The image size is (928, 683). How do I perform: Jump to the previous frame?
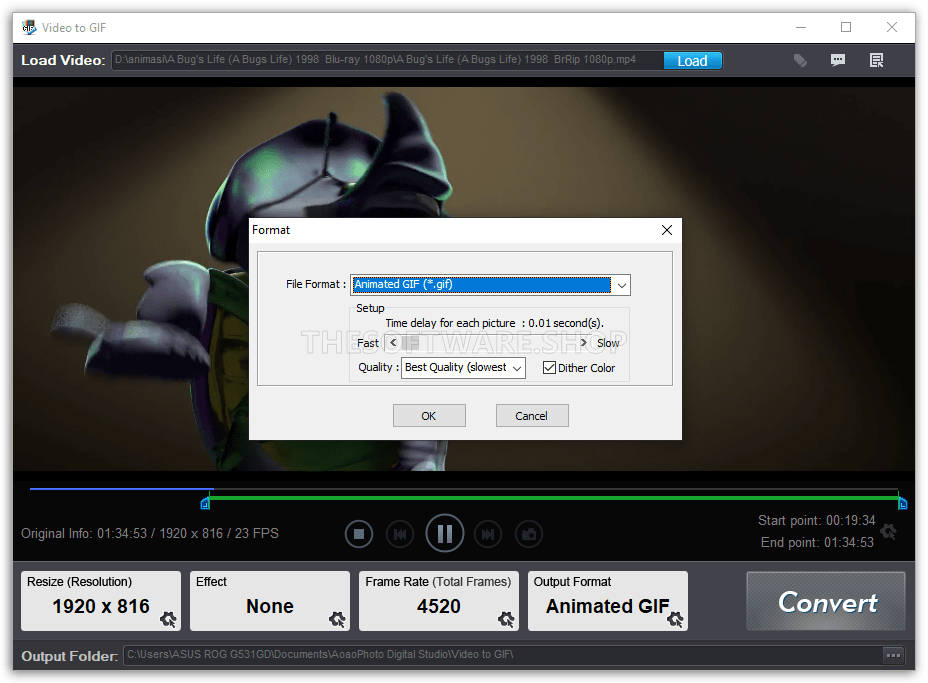click(400, 534)
